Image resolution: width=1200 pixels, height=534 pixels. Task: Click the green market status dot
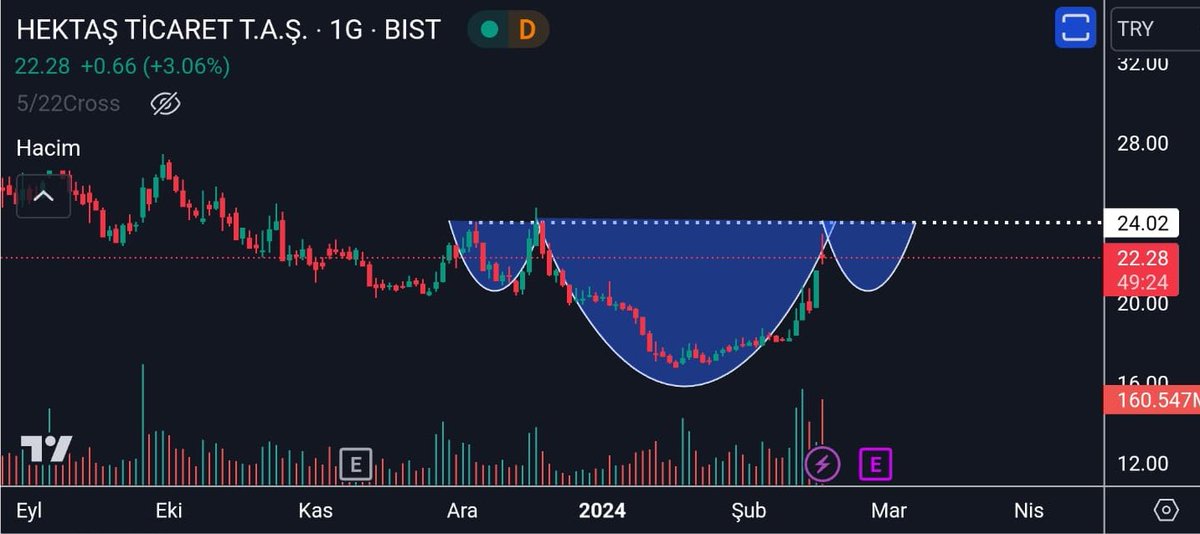[x=490, y=29]
